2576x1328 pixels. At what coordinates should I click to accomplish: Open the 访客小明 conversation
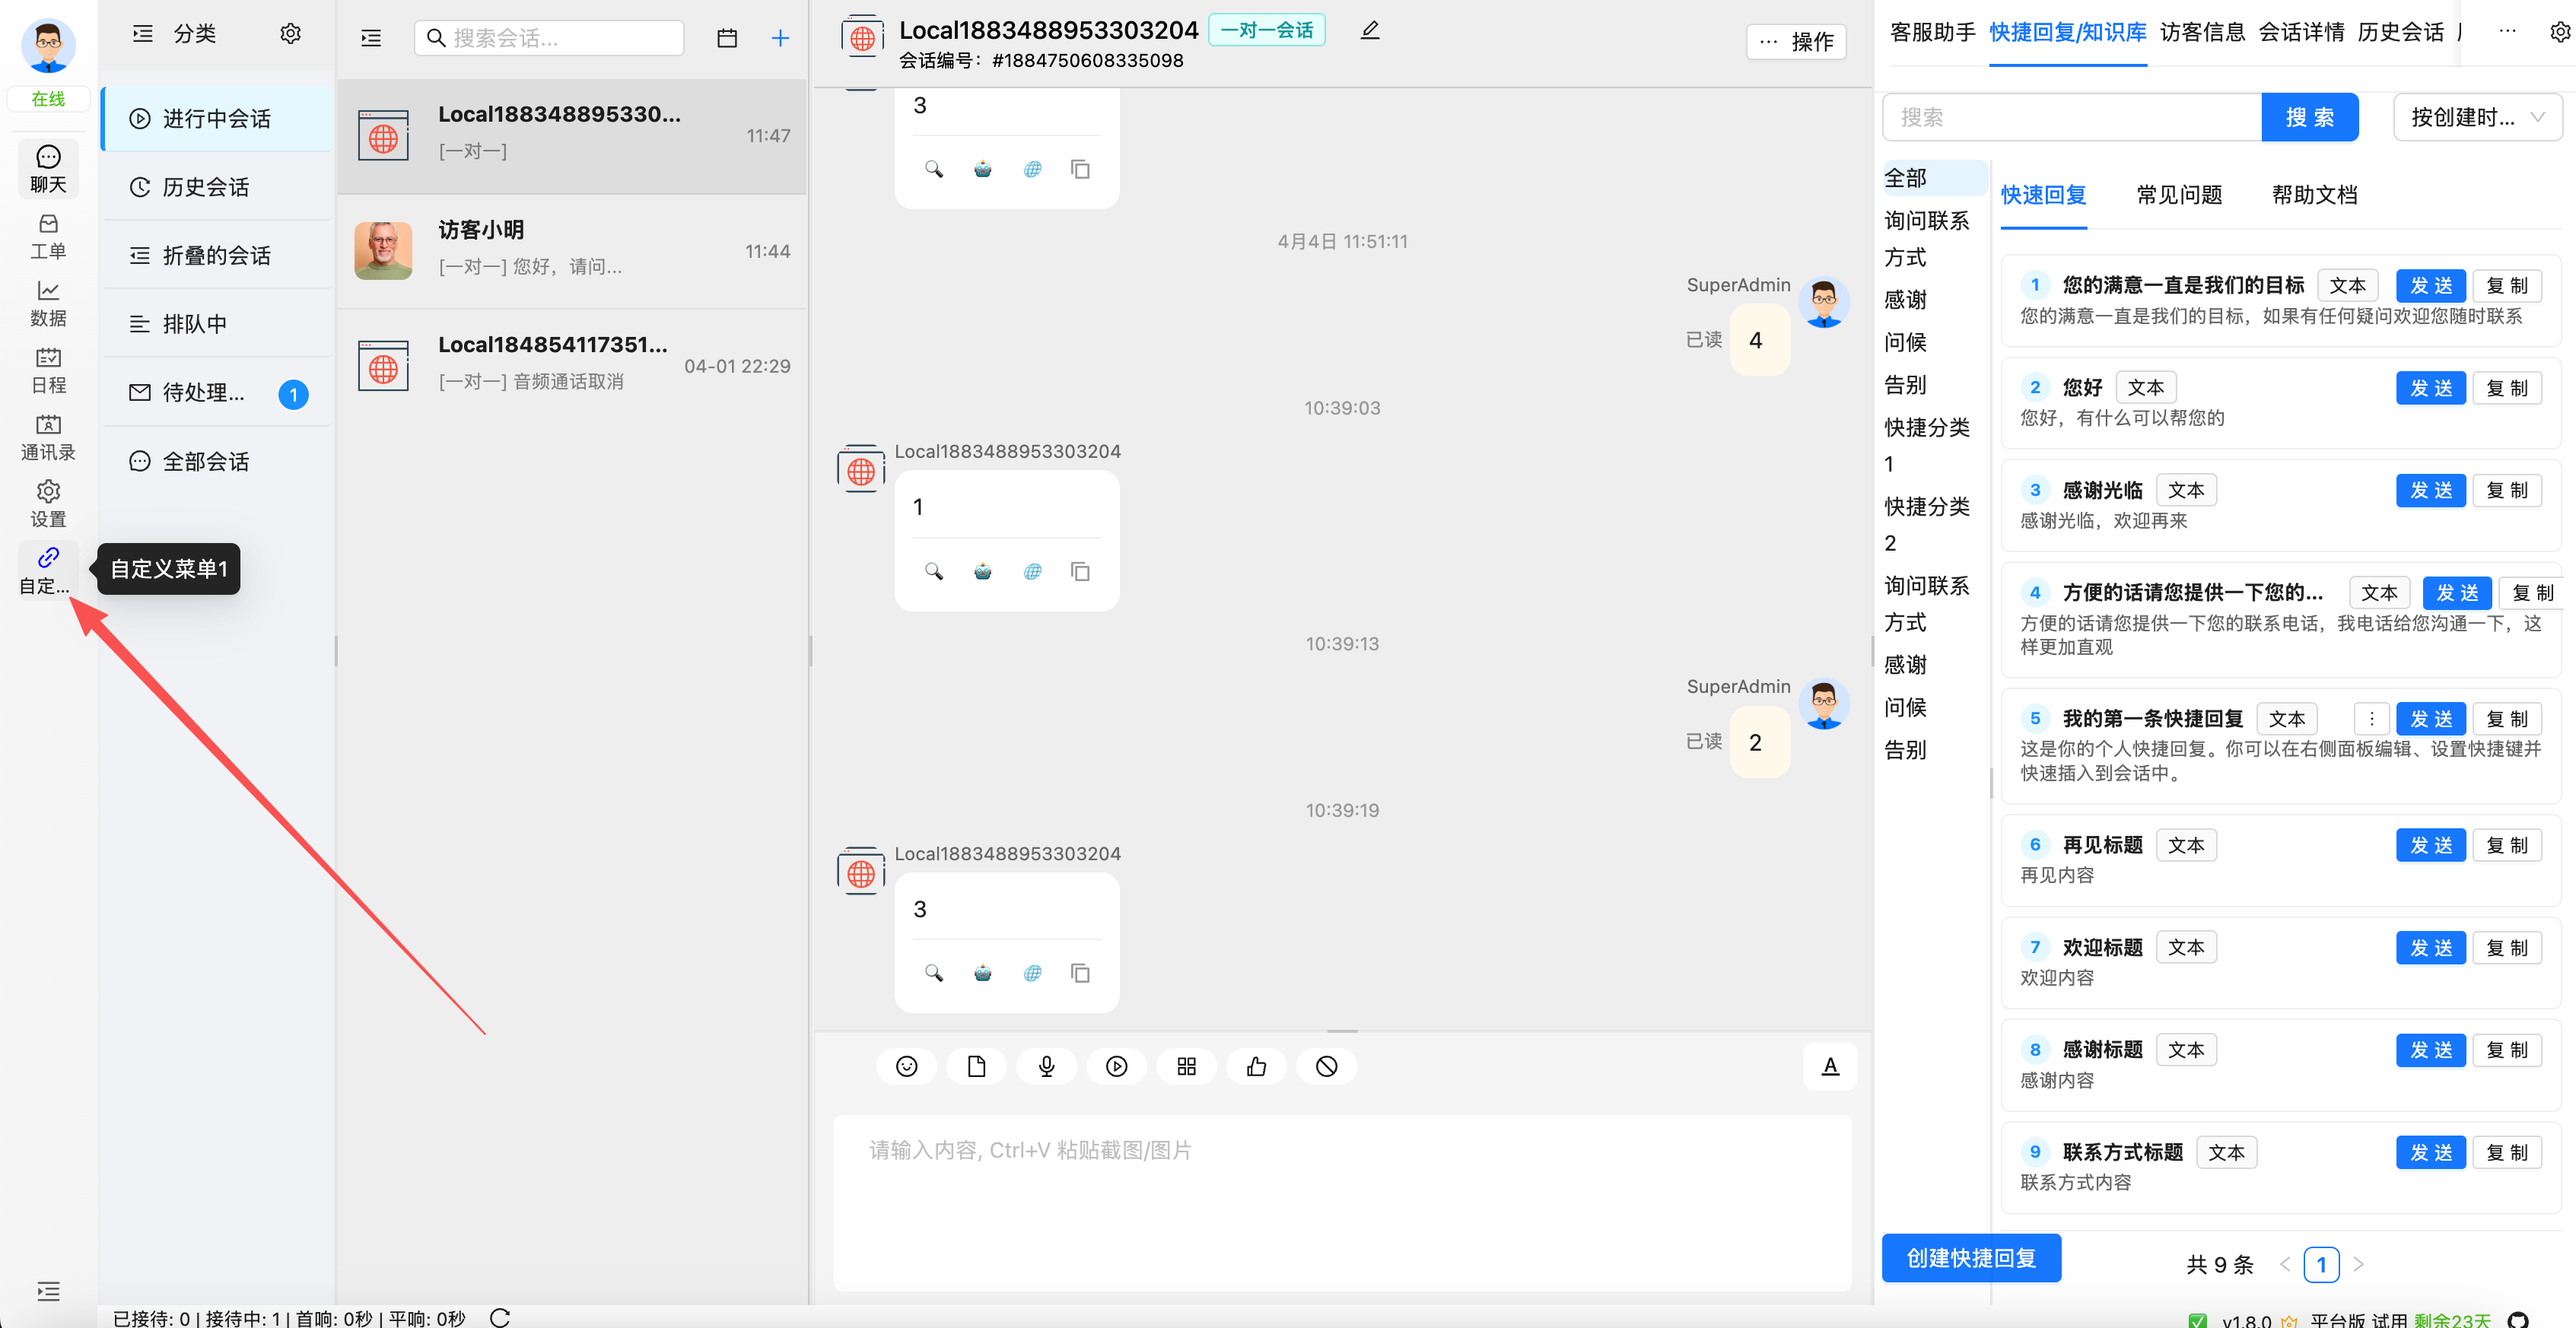pos(572,250)
